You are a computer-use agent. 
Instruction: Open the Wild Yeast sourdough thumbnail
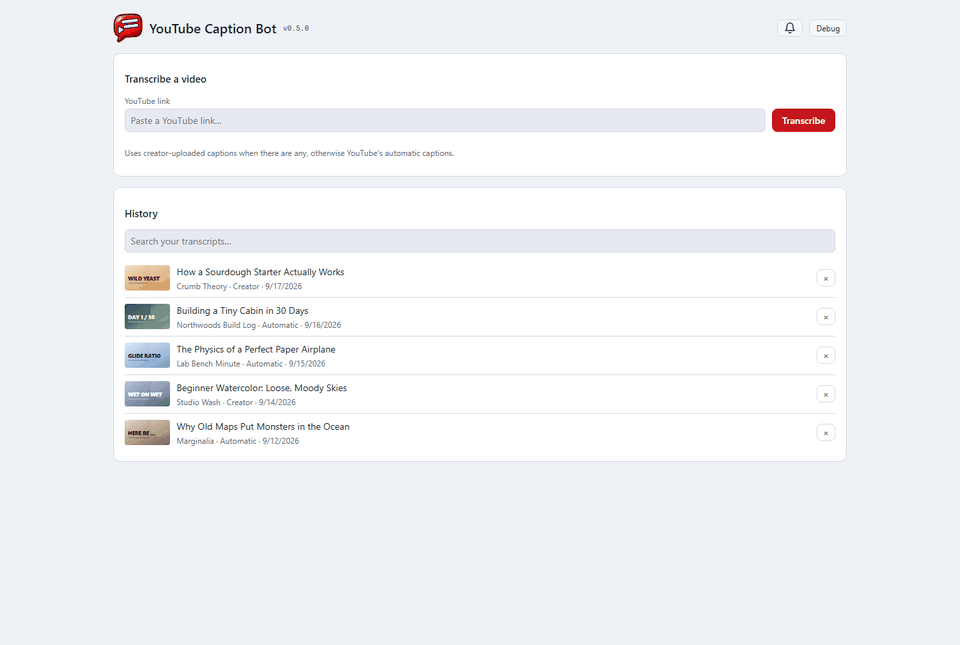click(x=148, y=278)
